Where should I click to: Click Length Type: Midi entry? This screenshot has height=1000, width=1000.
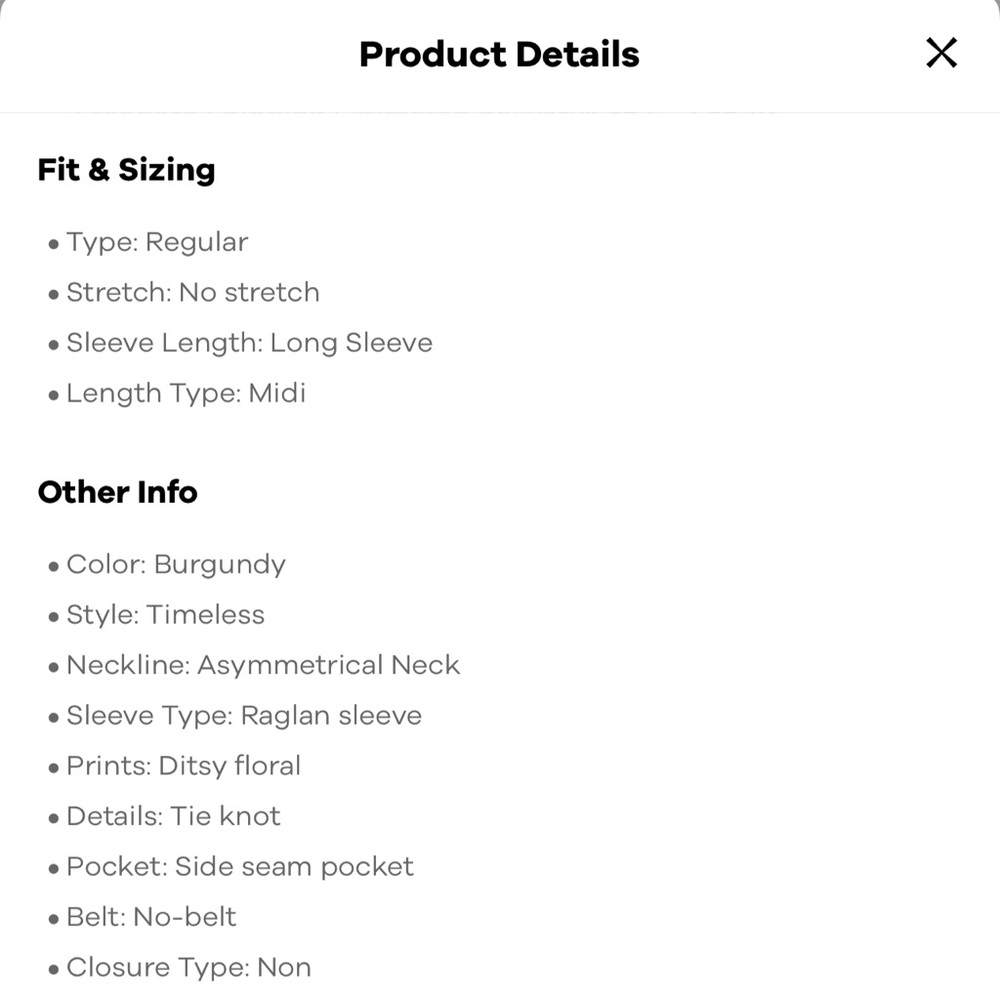[186, 393]
